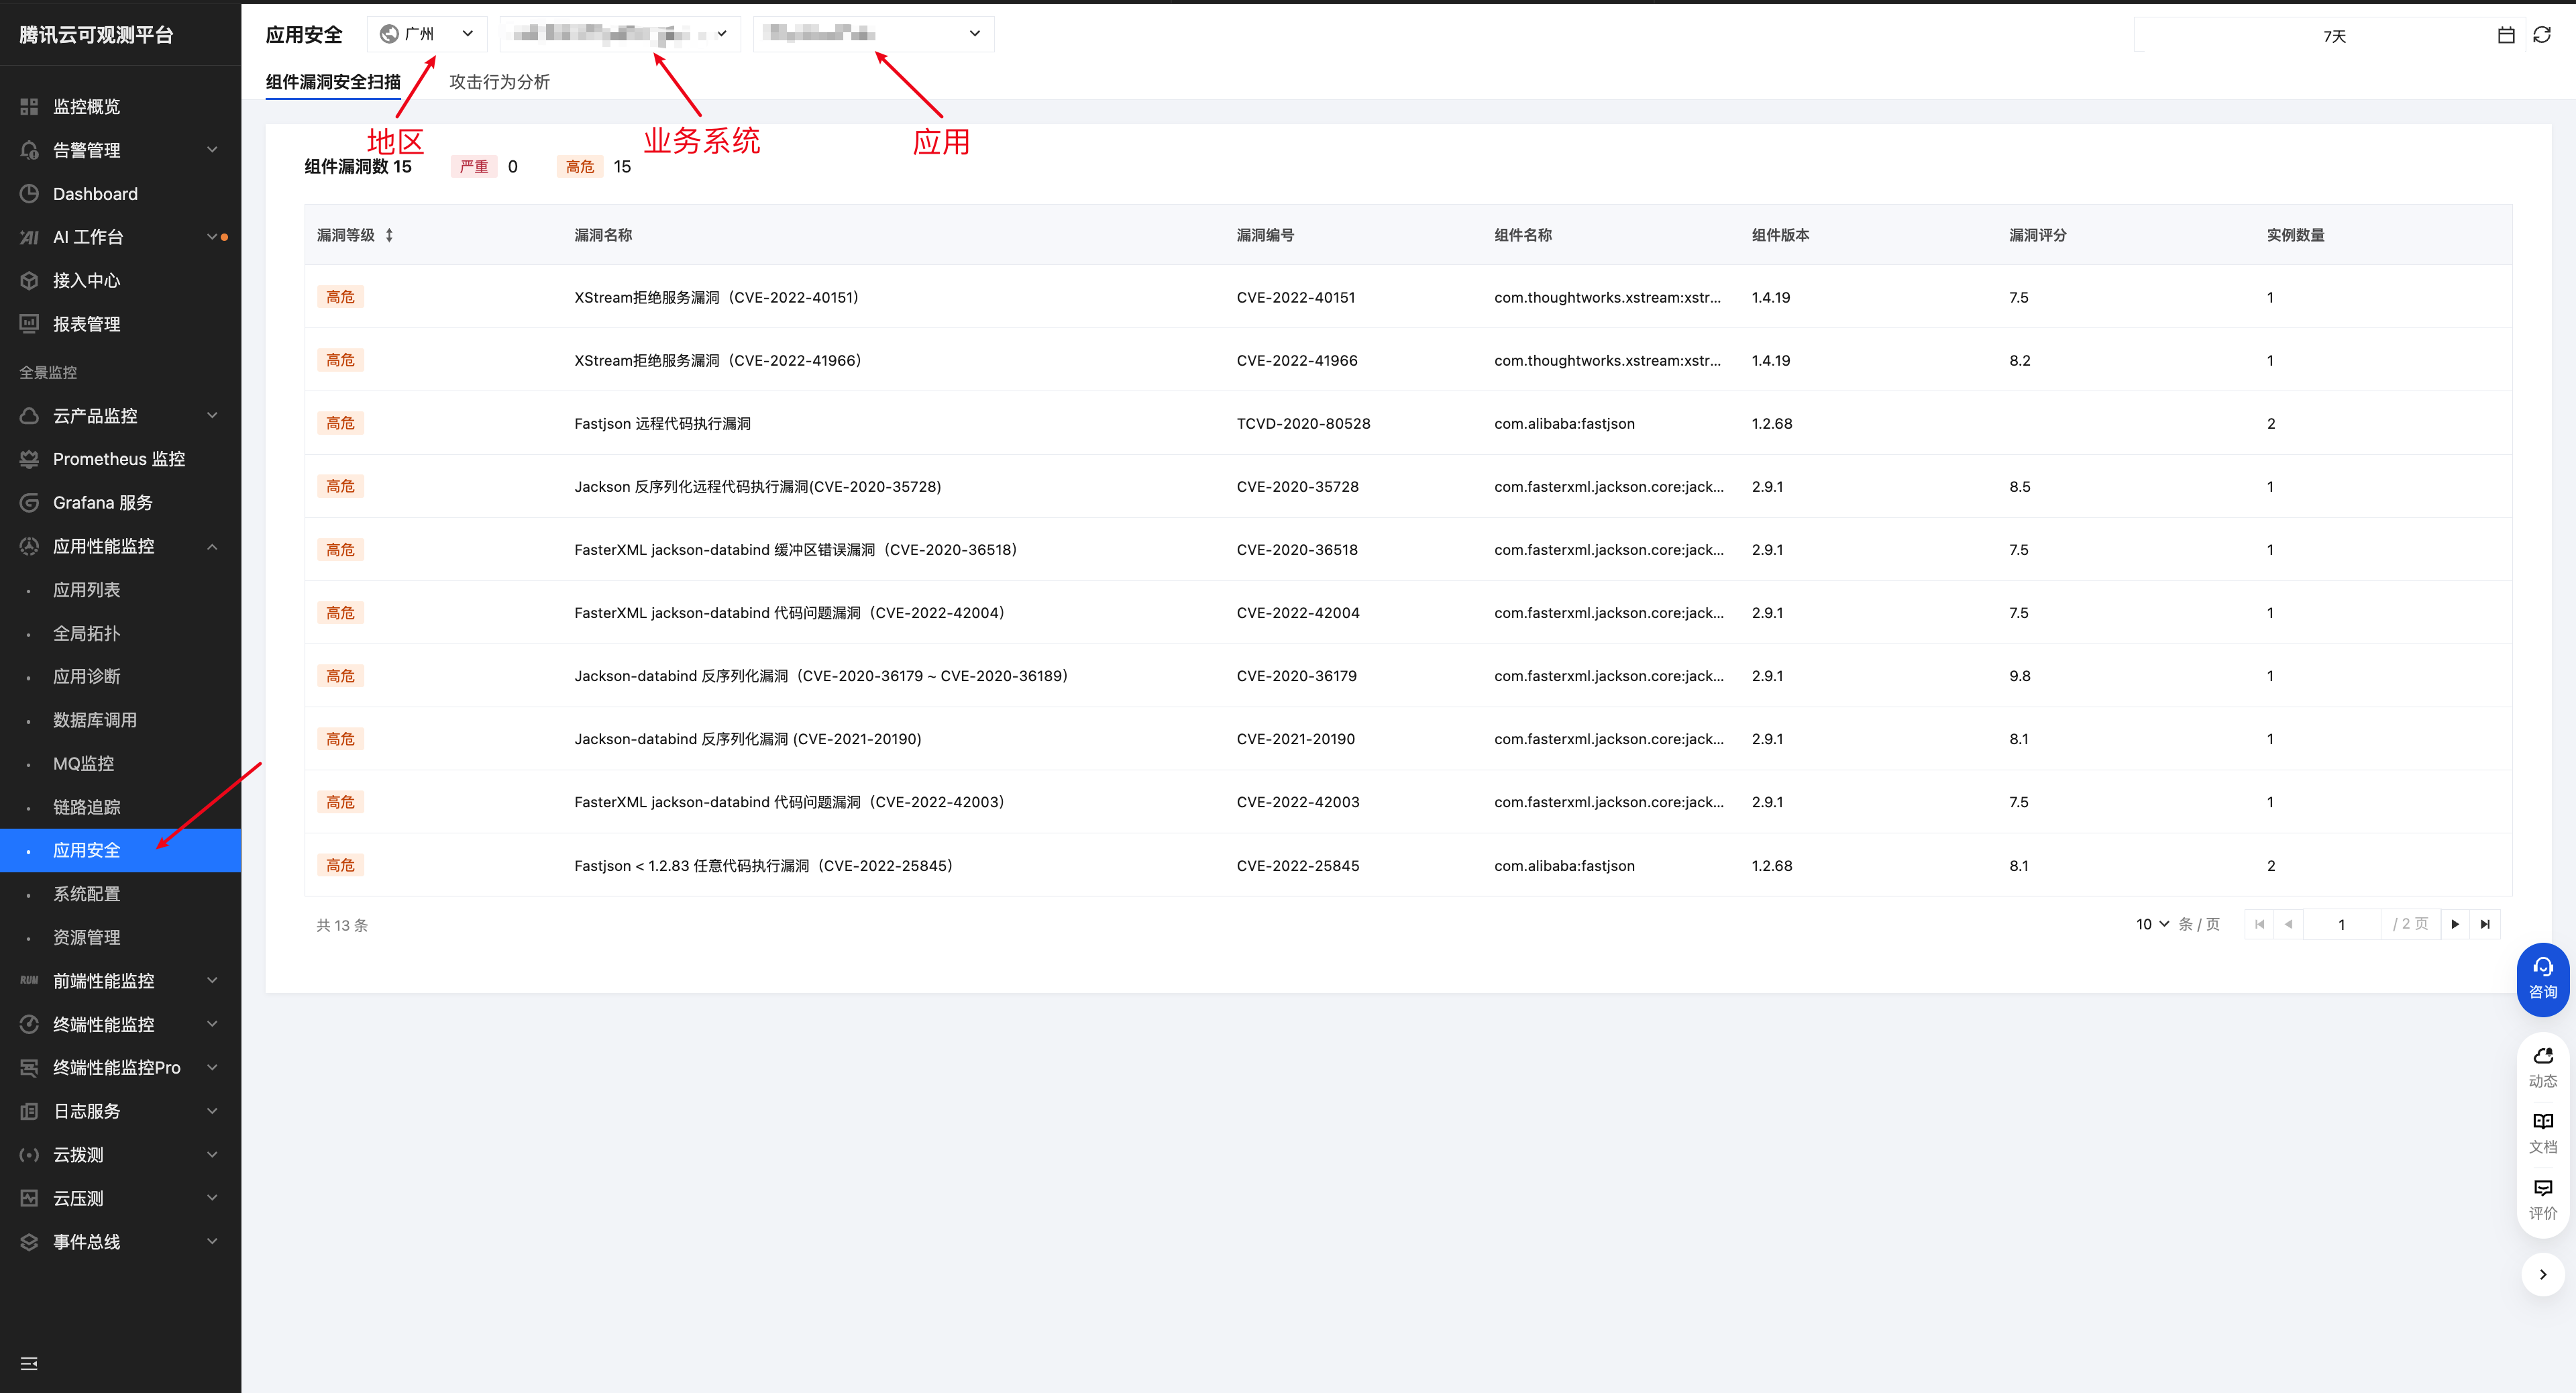Click the 严重 severity tag
This screenshot has width=2576, height=1393.
pos(474,167)
